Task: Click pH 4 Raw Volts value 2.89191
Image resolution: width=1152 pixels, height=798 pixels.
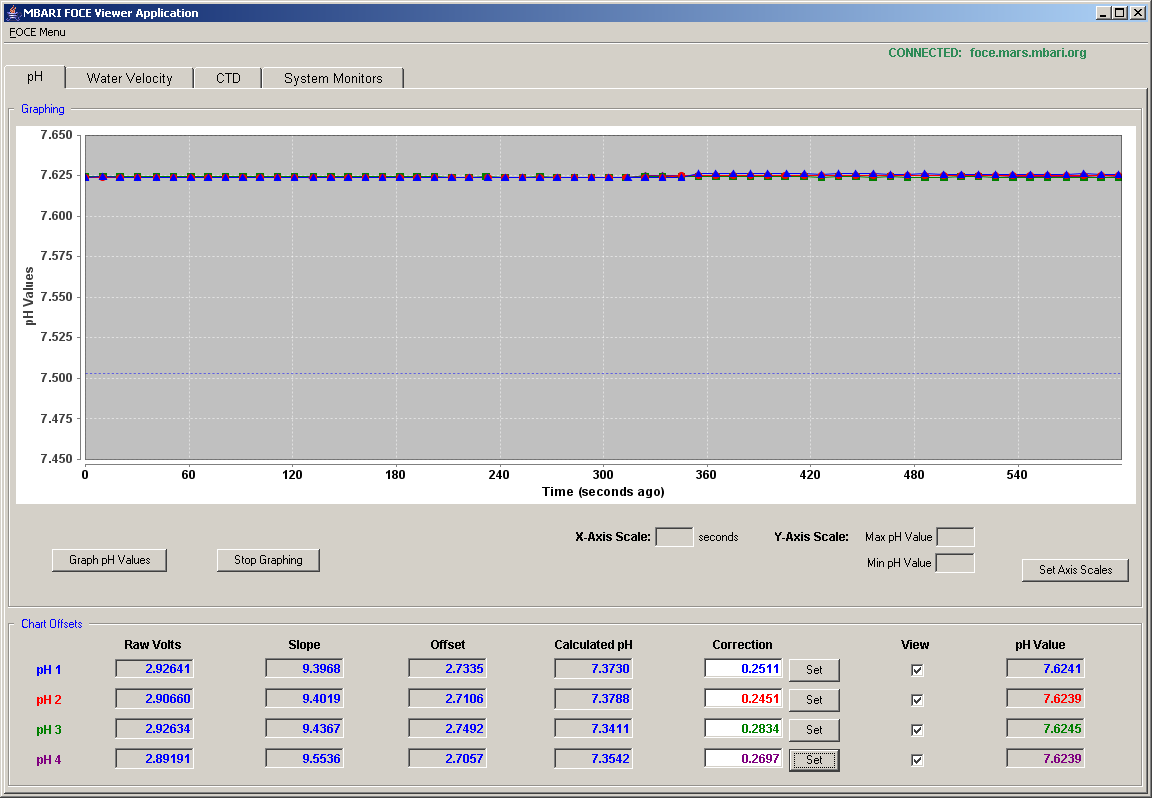Action: click(x=154, y=758)
